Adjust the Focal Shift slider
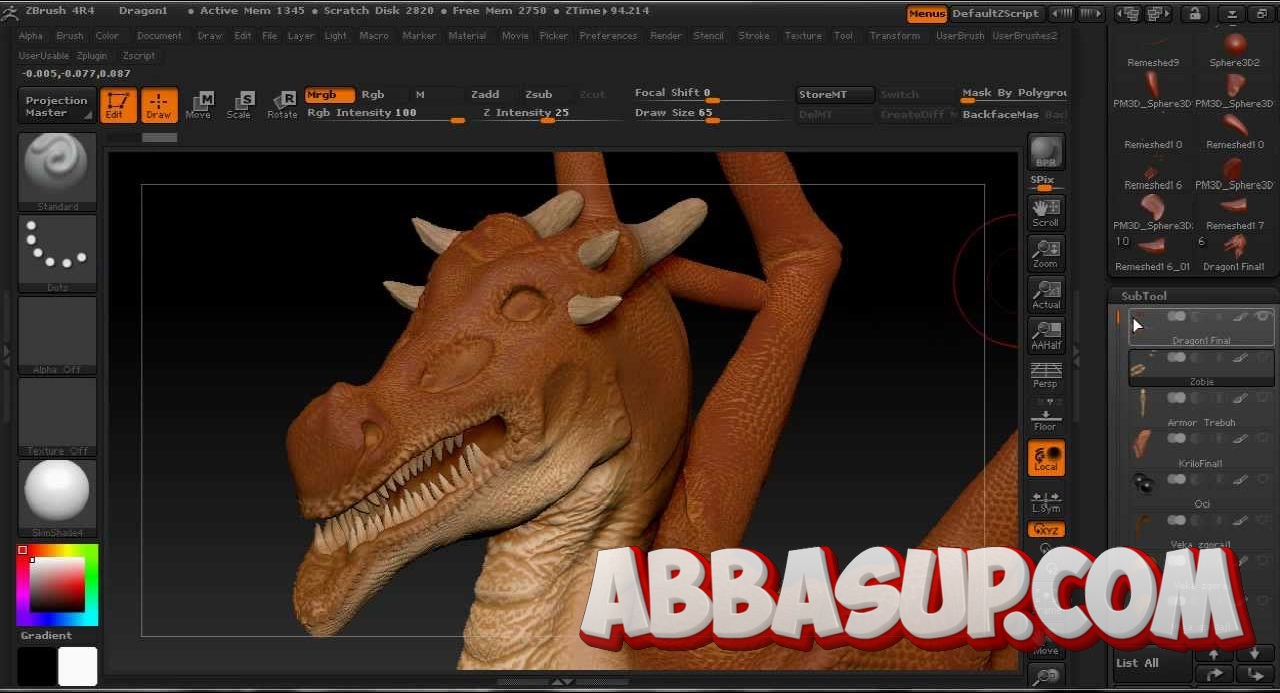The image size is (1280, 693). [710, 94]
